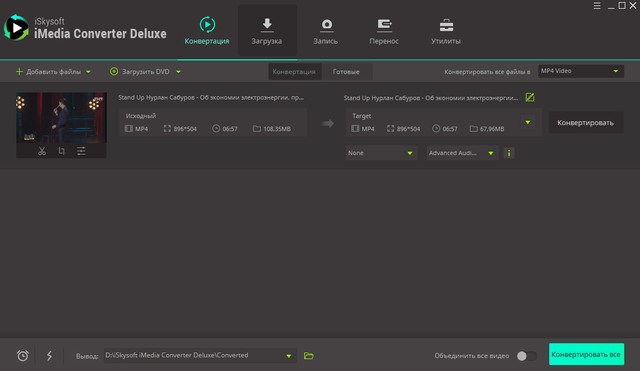
Task: Click the source duration 06:57
Action: 230,129
